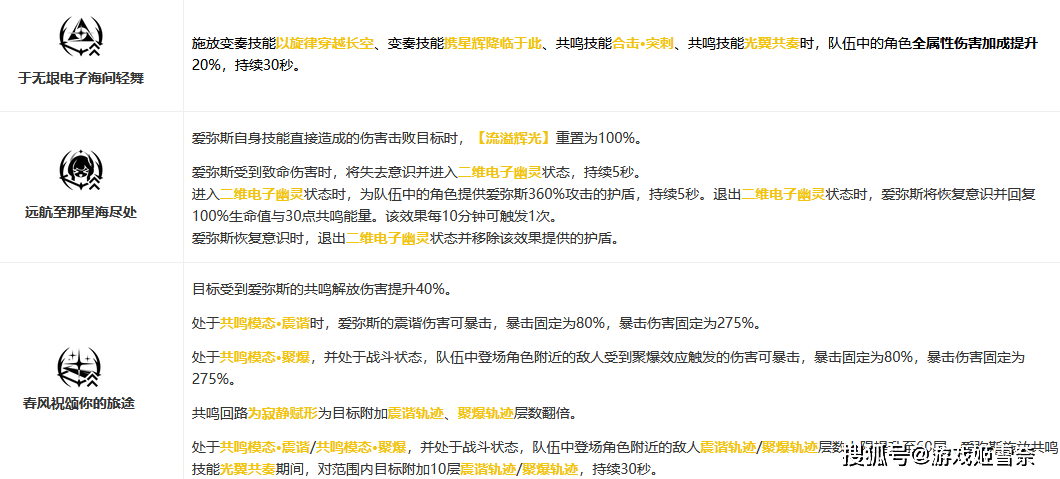Click 共鸣模态•聚爆 in the 聚爆效应 sentence
The height and width of the screenshot is (479, 1060).
click(x=264, y=356)
